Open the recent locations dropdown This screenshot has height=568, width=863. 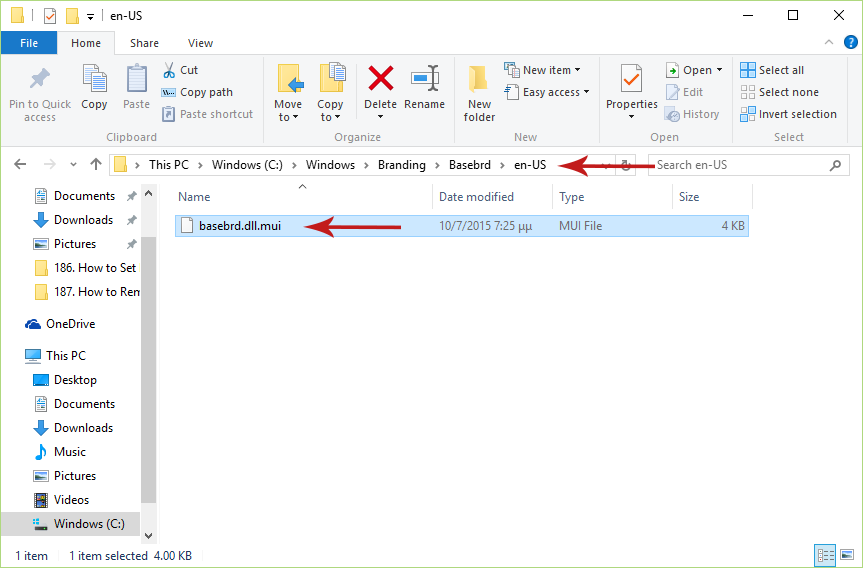tap(73, 165)
